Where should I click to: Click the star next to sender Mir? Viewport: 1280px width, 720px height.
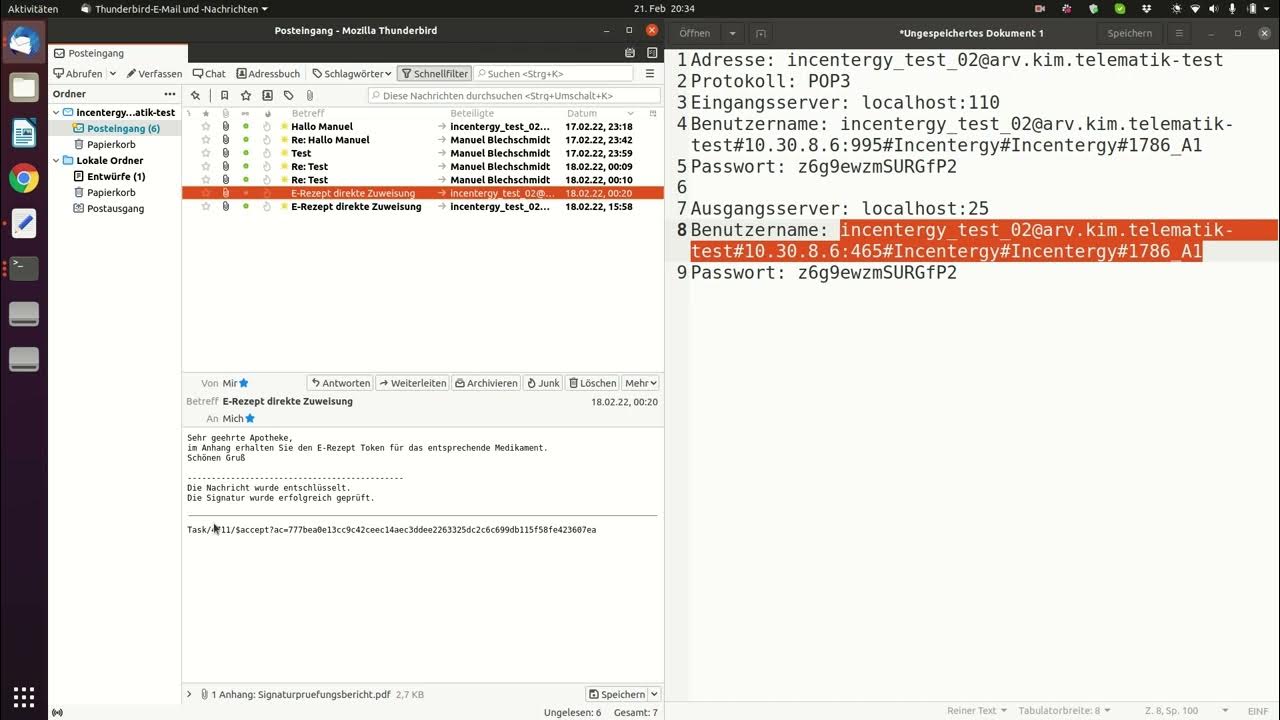coord(244,383)
